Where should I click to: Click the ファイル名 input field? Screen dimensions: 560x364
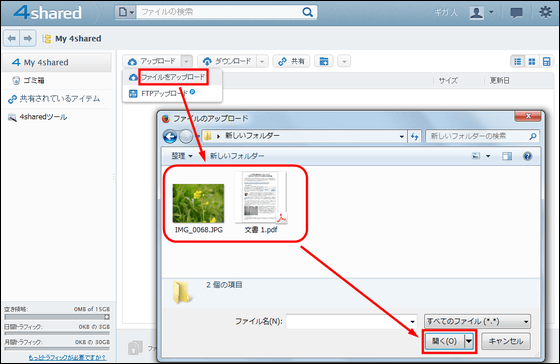tap(351, 321)
